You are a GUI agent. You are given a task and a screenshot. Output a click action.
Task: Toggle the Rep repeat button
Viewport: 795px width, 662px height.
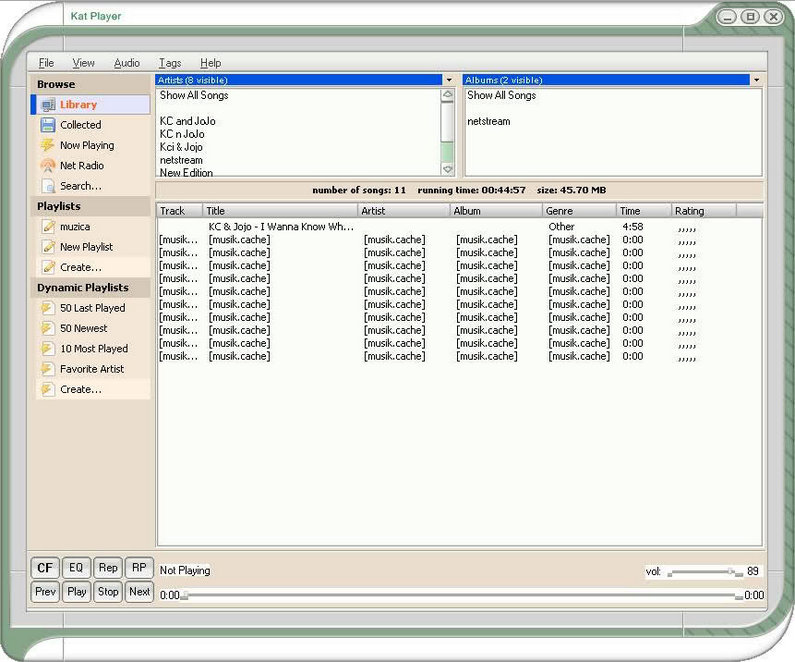[x=107, y=568]
